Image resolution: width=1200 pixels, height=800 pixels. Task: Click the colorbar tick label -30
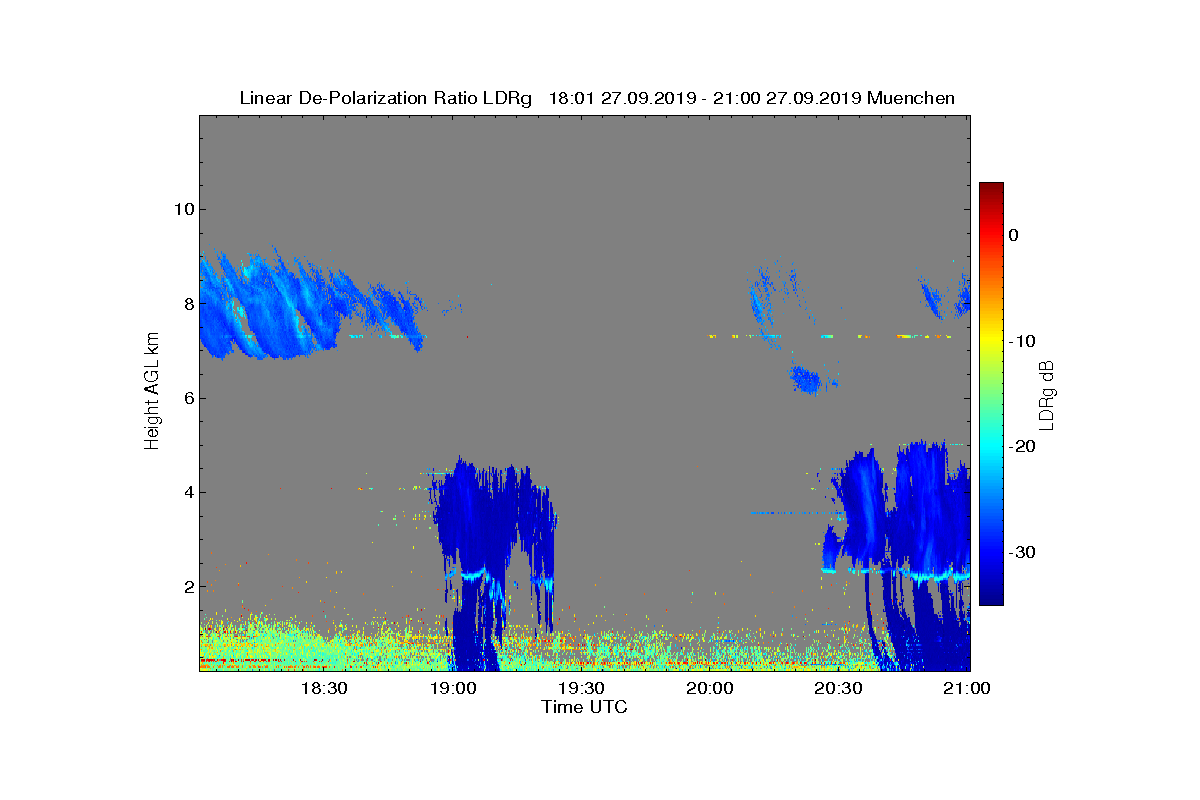coord(1021,552)
